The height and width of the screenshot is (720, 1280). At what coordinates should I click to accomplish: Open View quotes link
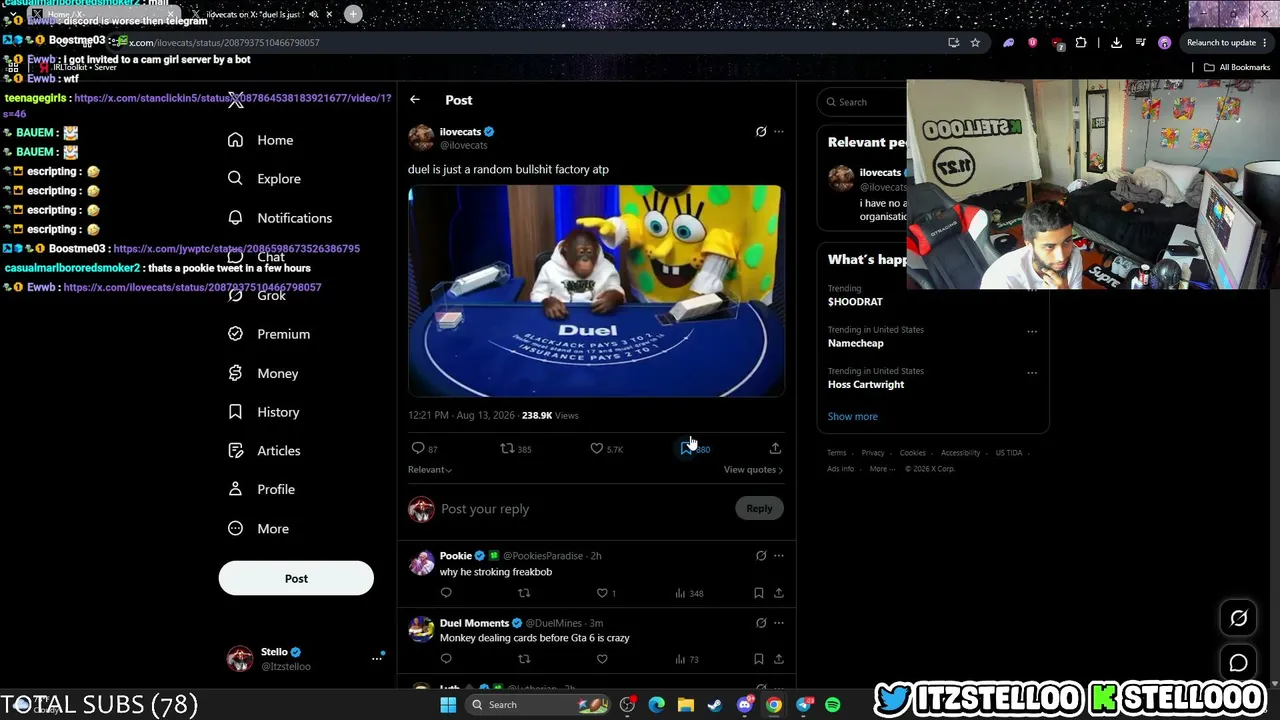(753, 469)
